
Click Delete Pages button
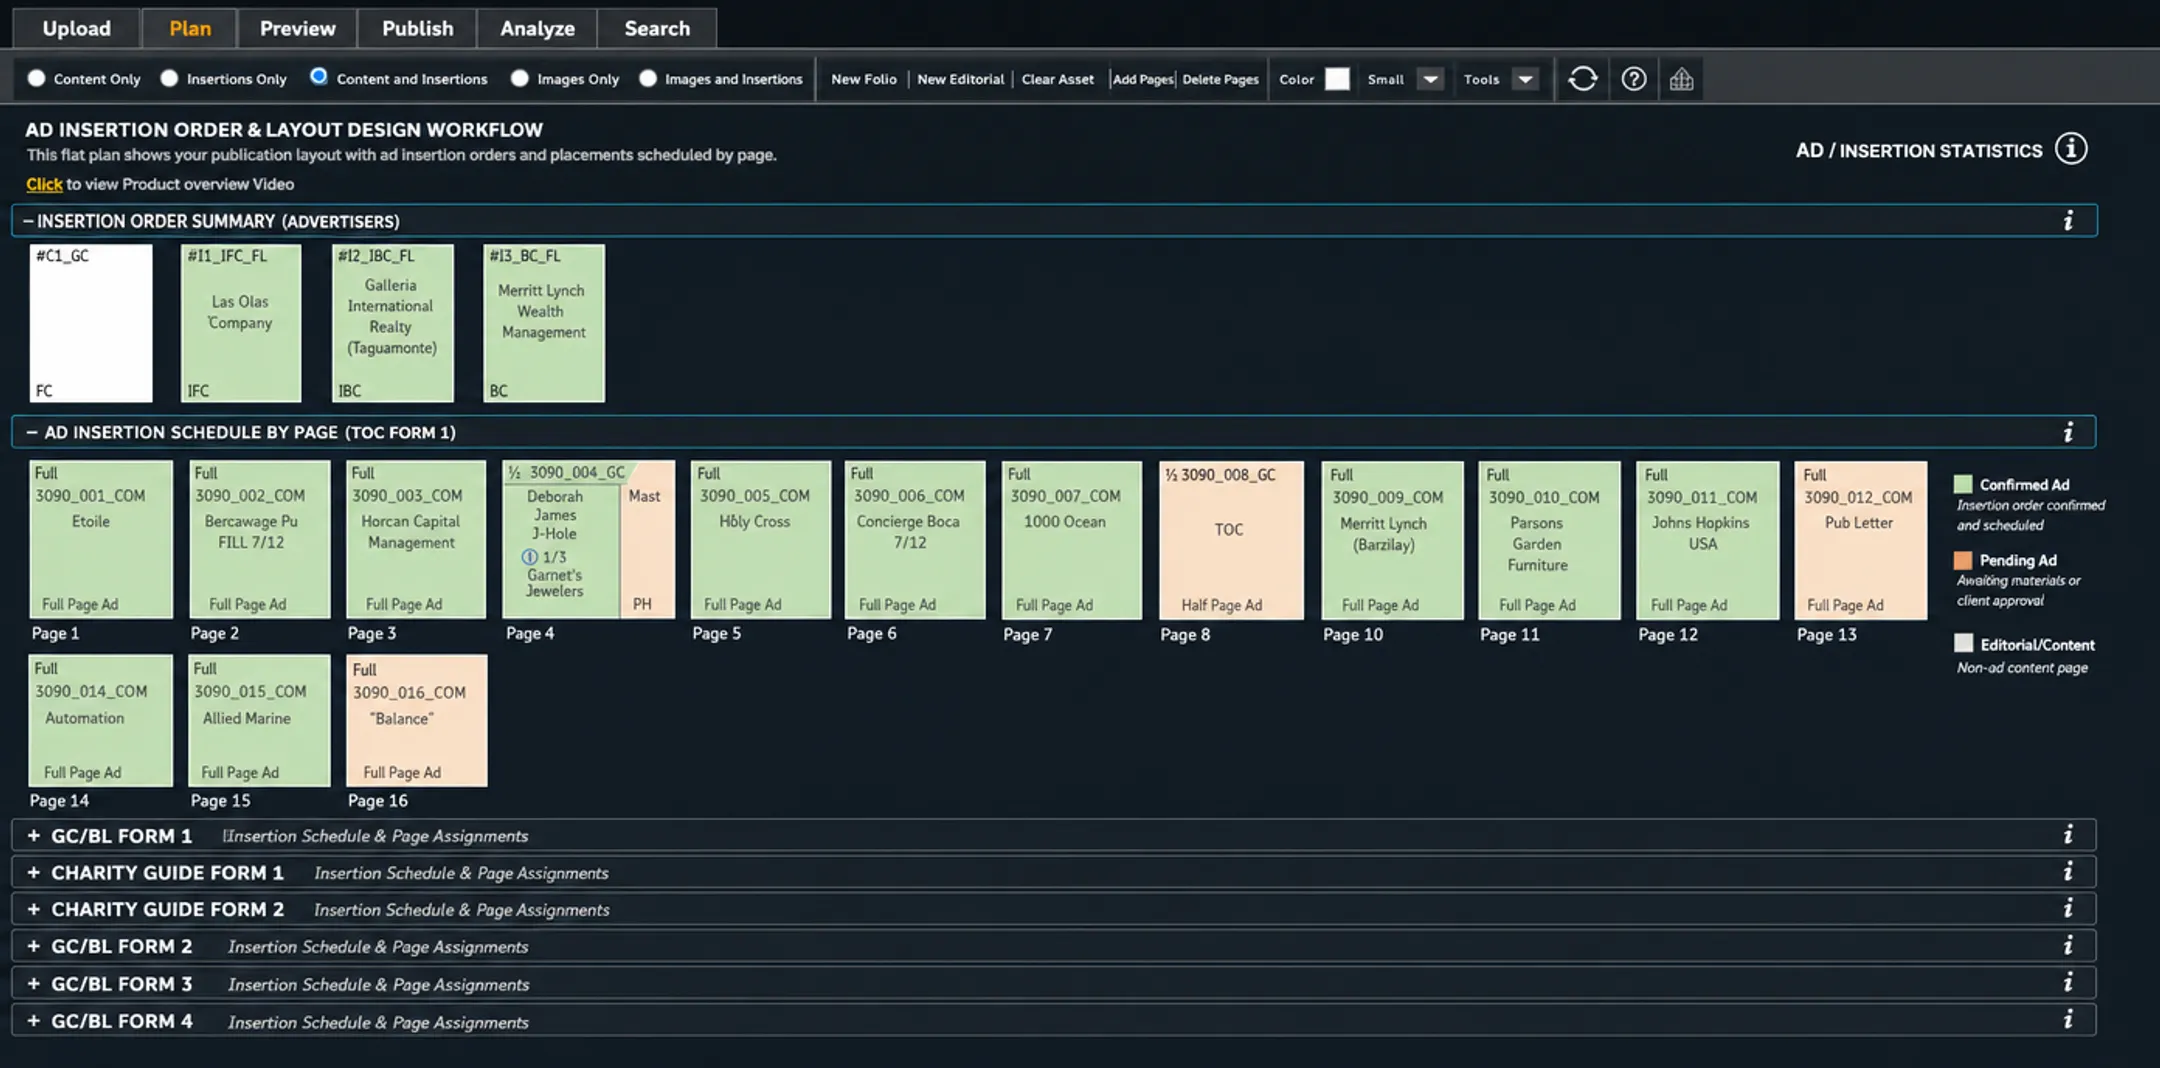(x=1220, y=79)
